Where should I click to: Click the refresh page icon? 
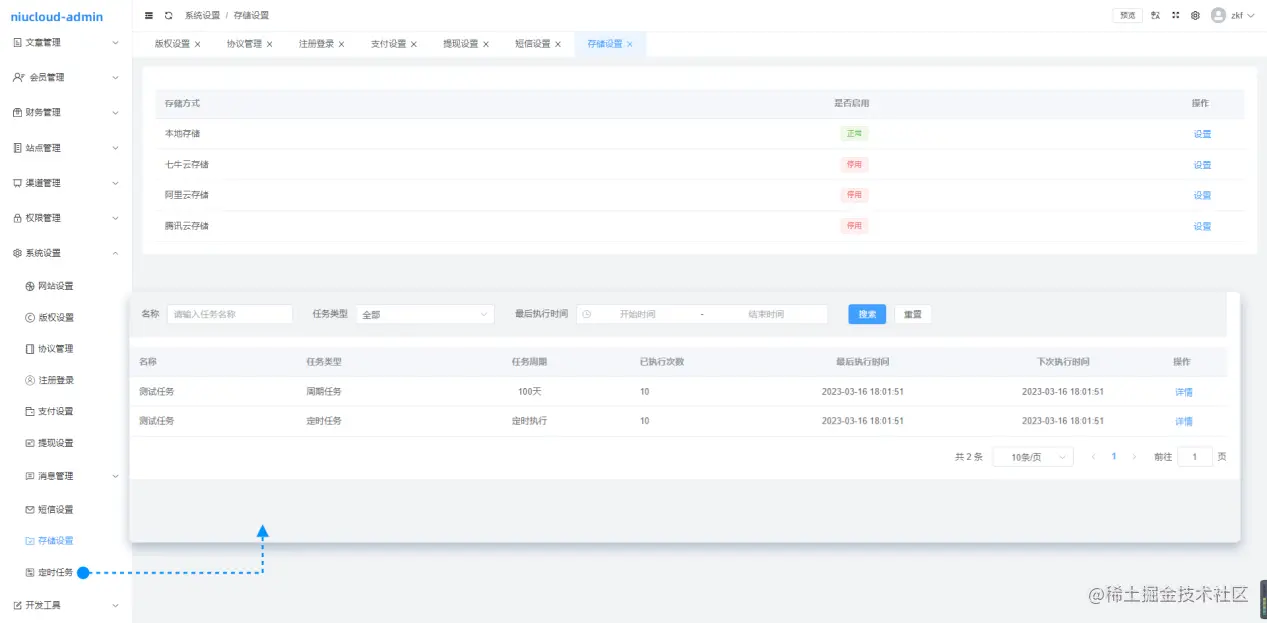168,15
